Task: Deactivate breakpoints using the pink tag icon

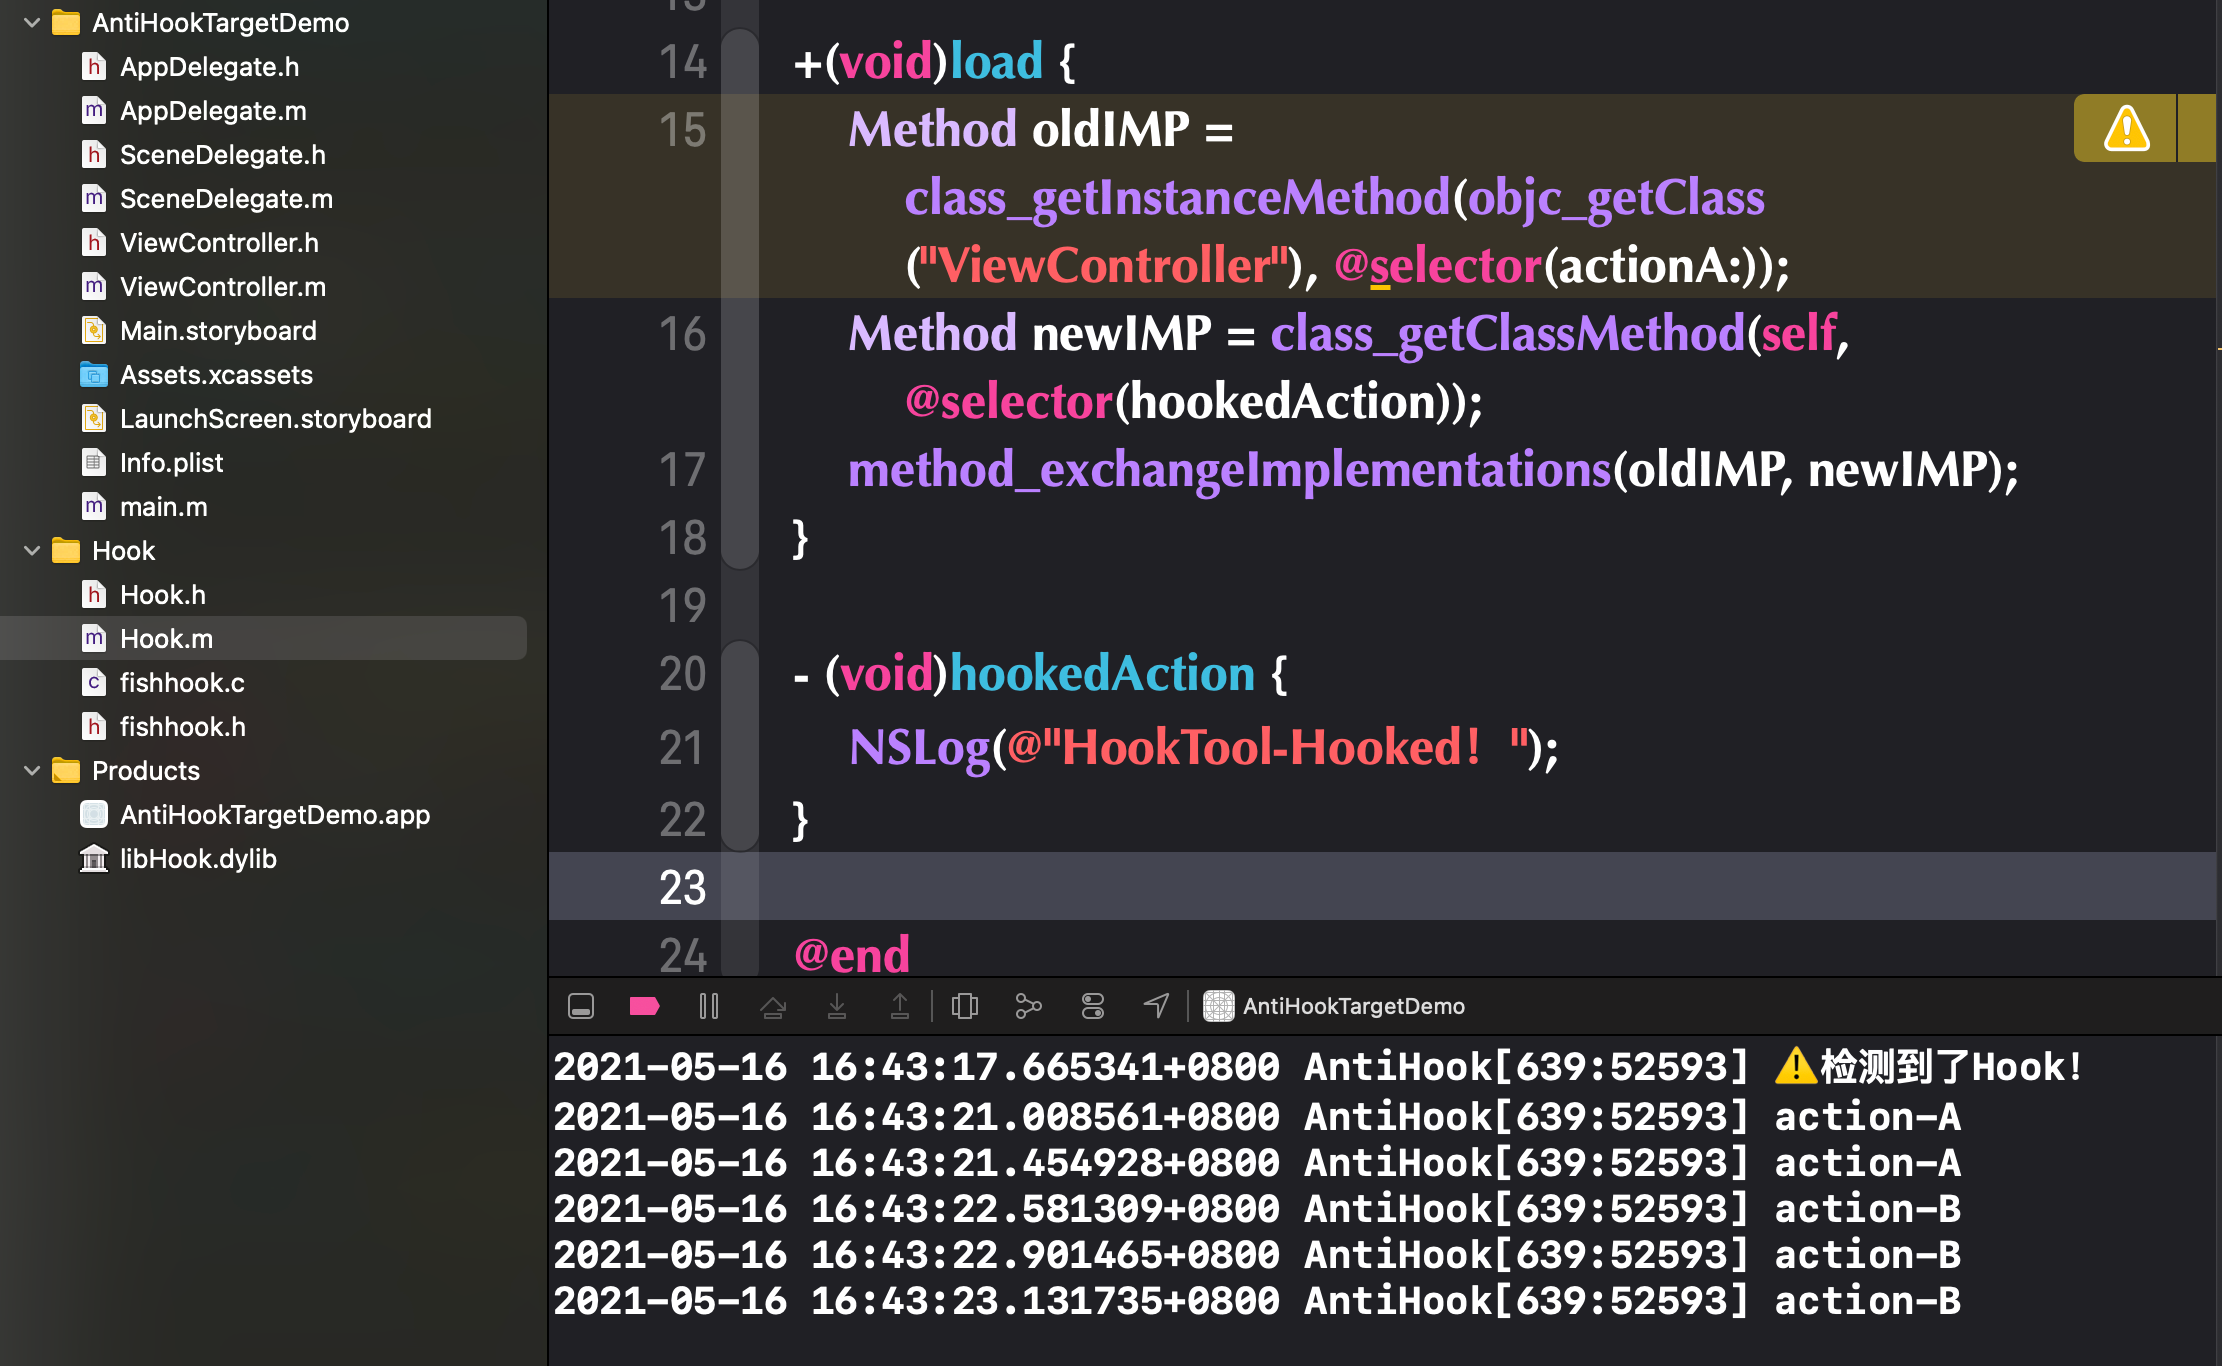Action: click(x=644, y=1006)
